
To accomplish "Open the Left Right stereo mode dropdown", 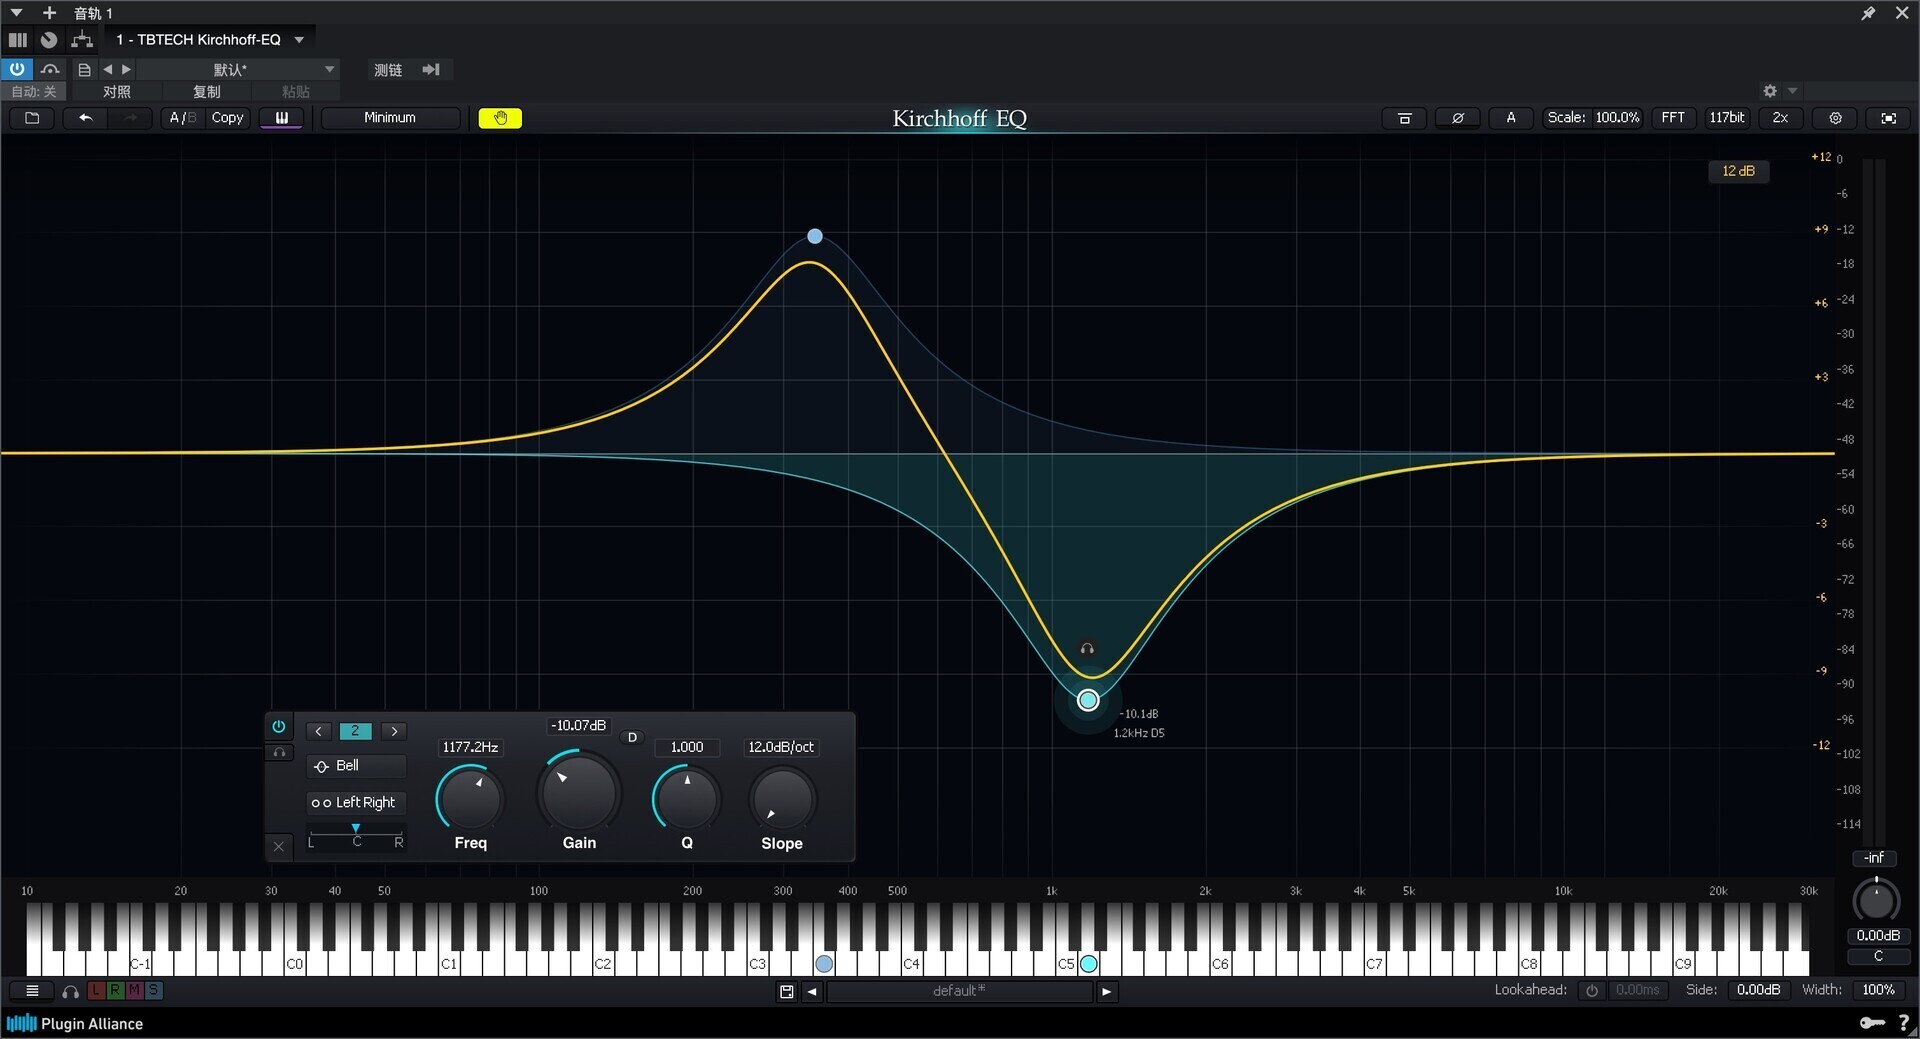I will tap(357, 803).
